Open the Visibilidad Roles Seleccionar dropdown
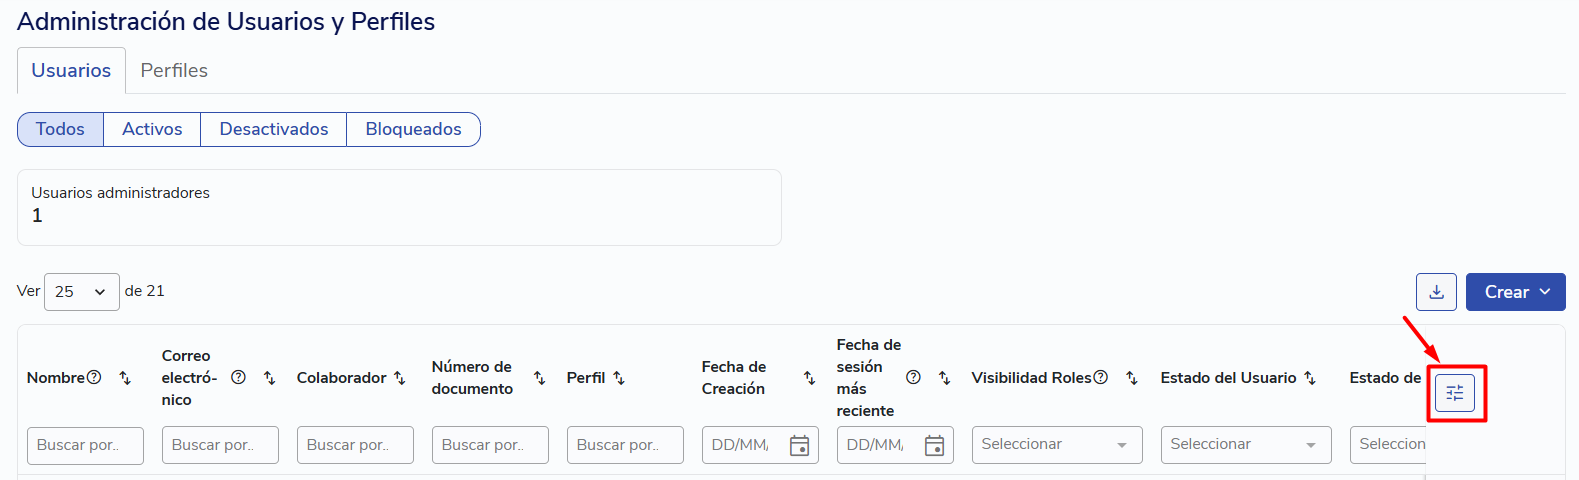Screen dimensions: 1579x480 1057,445
